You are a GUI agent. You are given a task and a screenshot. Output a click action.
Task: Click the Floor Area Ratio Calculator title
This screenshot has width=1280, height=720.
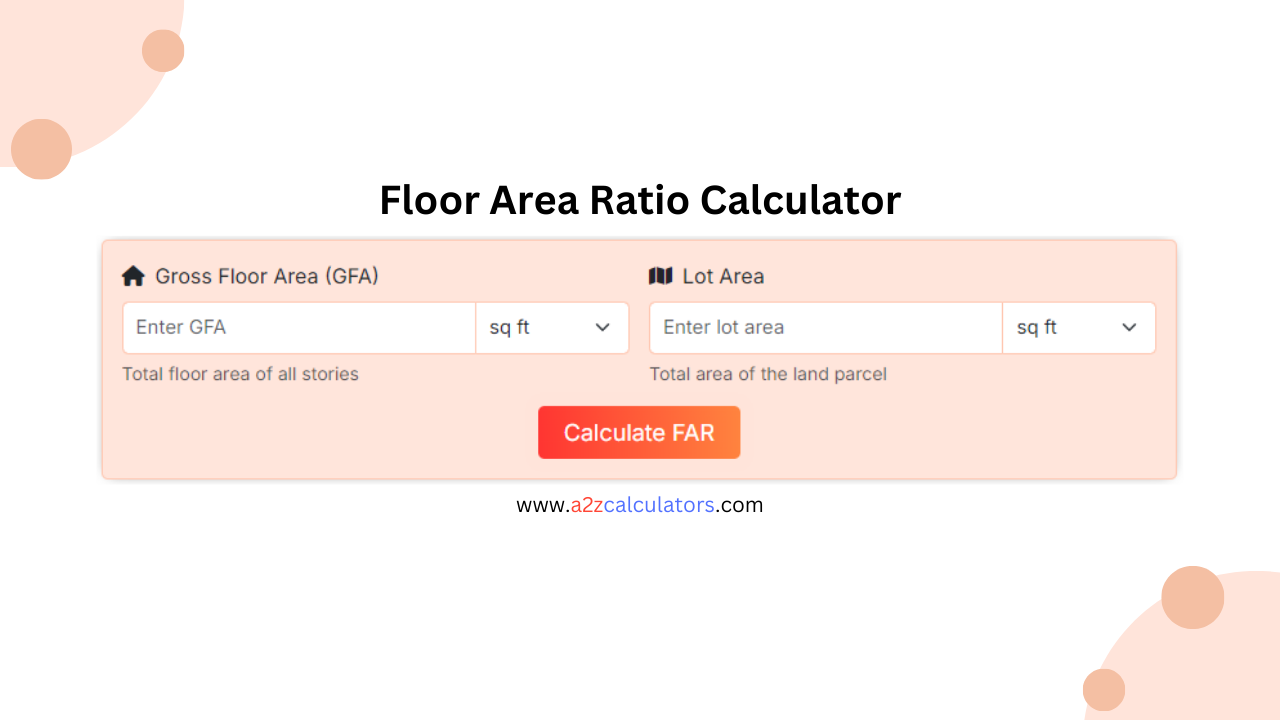[639, 200]
